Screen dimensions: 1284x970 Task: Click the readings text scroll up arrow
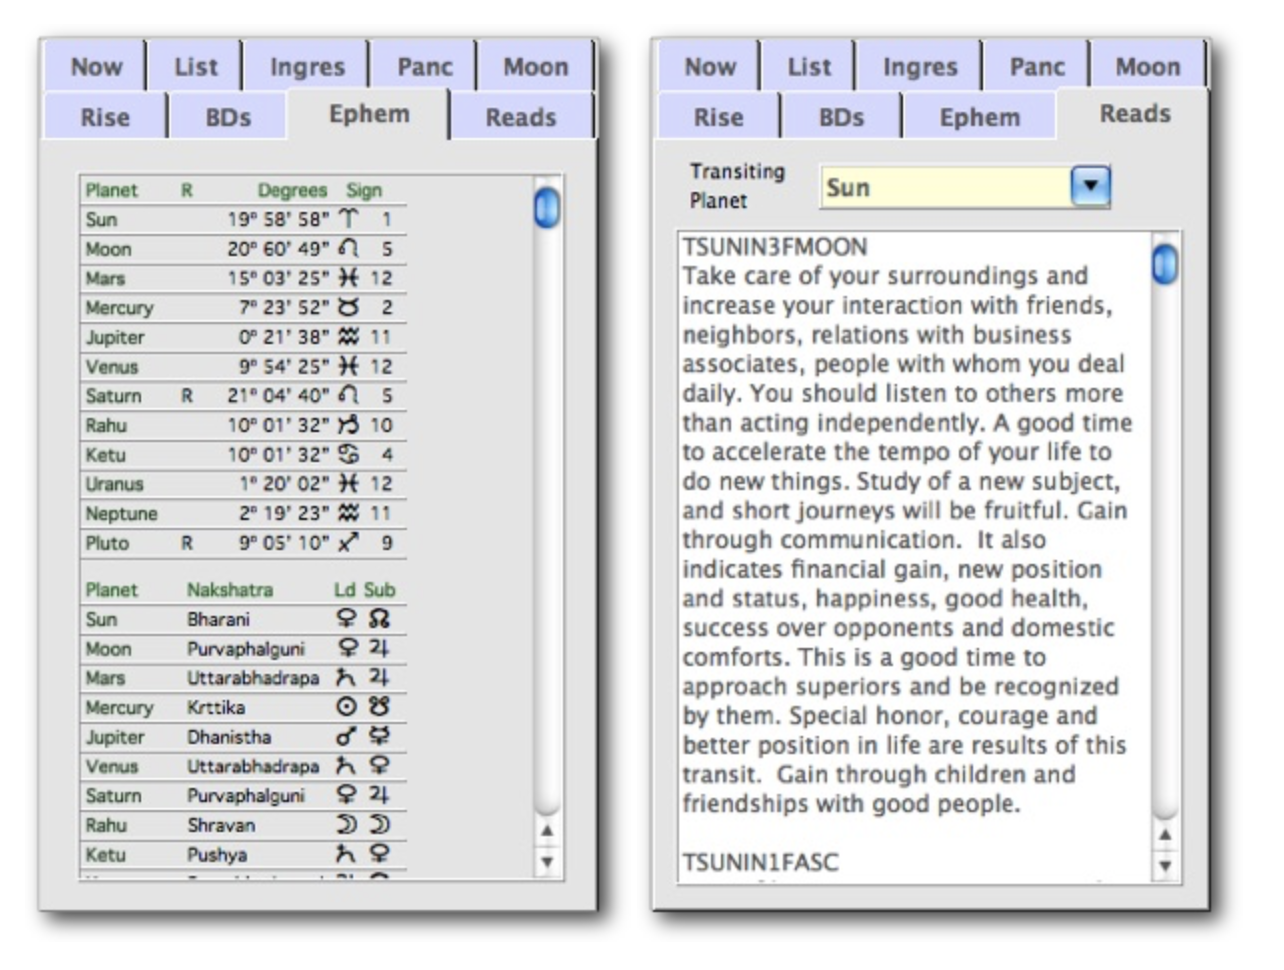tap(1164, 834)
